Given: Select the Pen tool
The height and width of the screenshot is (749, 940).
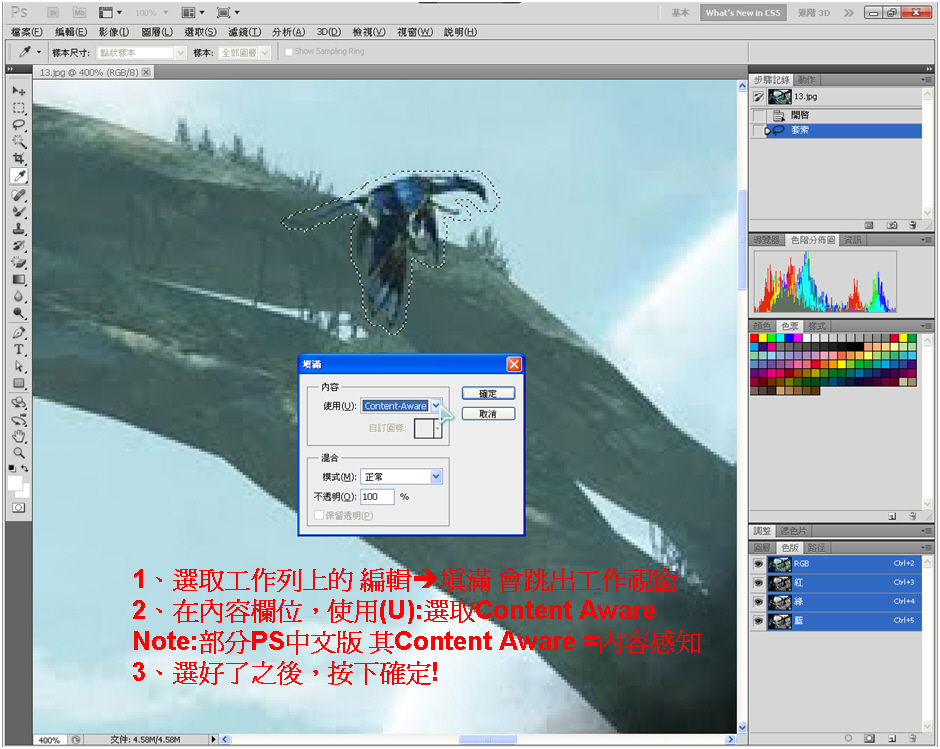Looking at the screenshot, I should tap(19, 332).
